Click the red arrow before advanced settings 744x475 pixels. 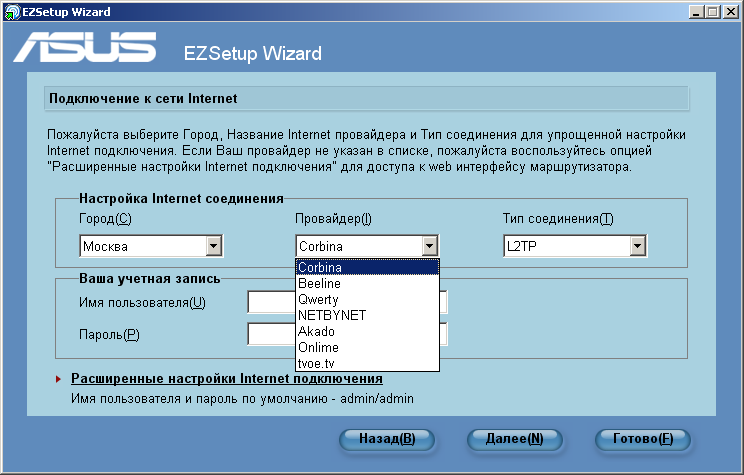click(58, 379)
